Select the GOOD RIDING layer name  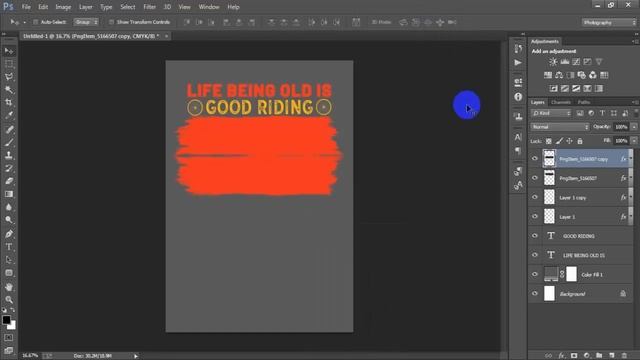pos(579,236)
